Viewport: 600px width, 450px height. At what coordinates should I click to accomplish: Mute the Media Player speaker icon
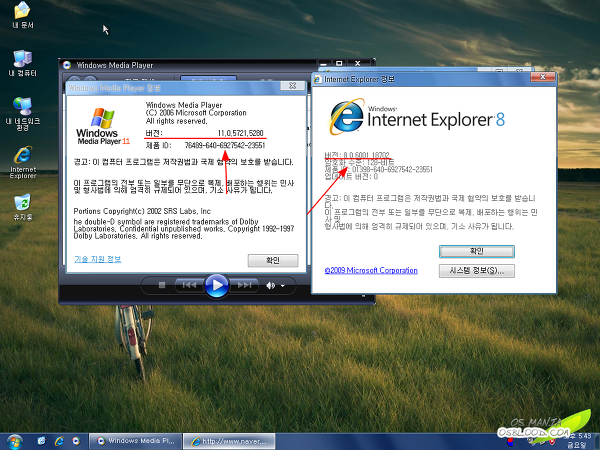tap(271, 285)
